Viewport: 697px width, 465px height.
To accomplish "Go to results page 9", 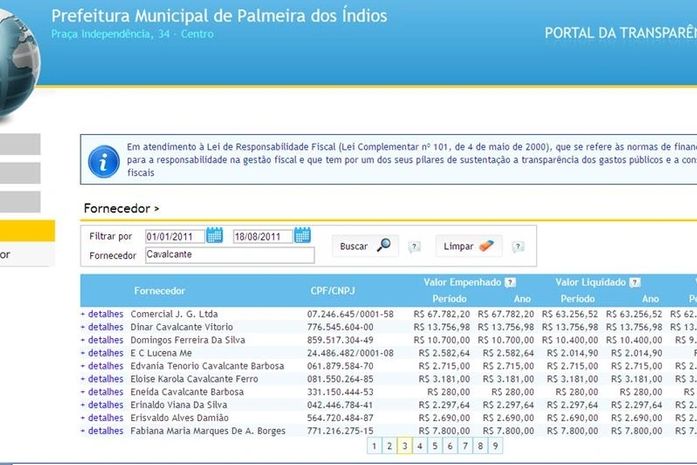I will point(495,446).
